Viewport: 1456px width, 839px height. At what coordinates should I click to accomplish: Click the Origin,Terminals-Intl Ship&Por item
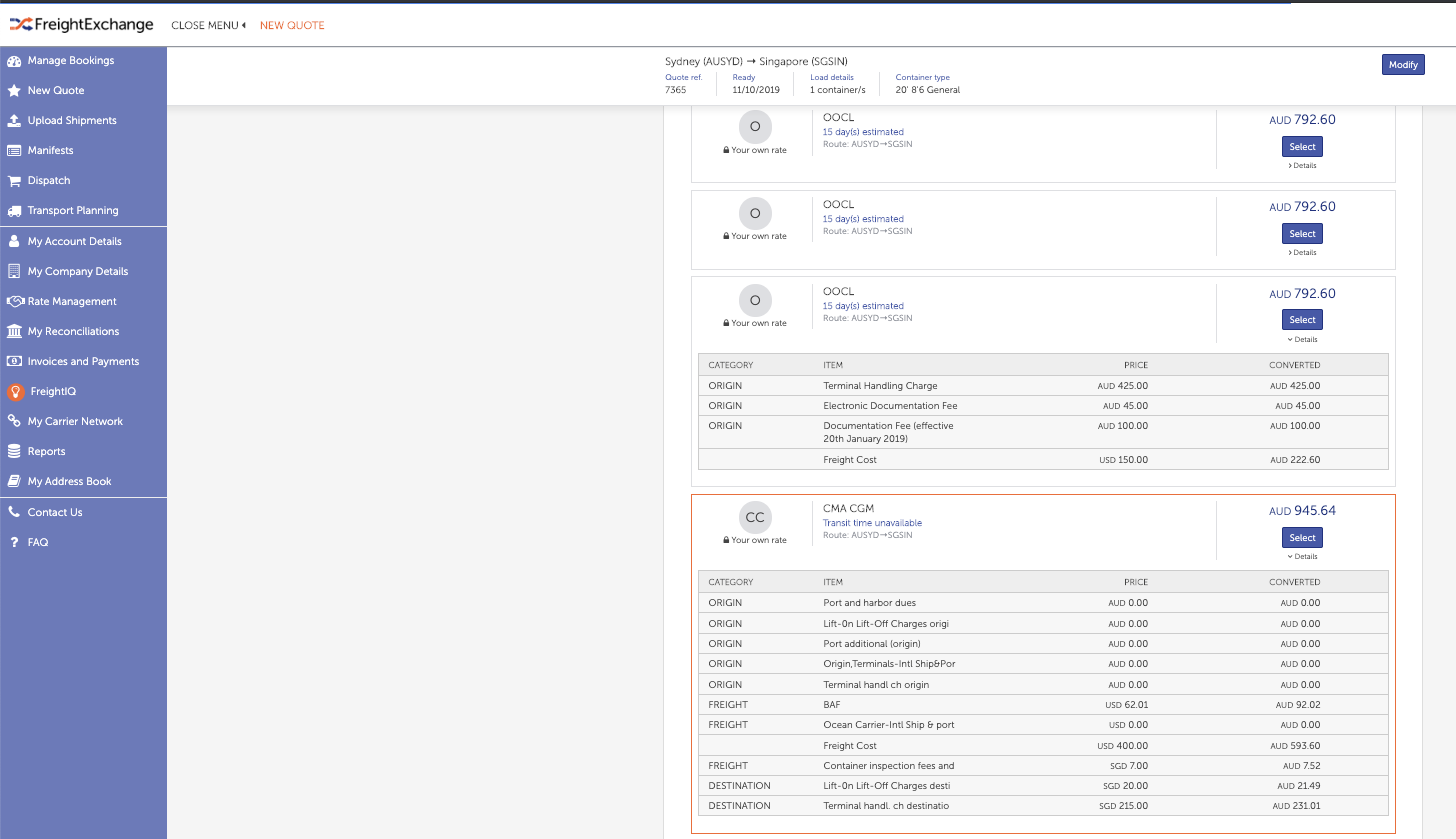889,664
